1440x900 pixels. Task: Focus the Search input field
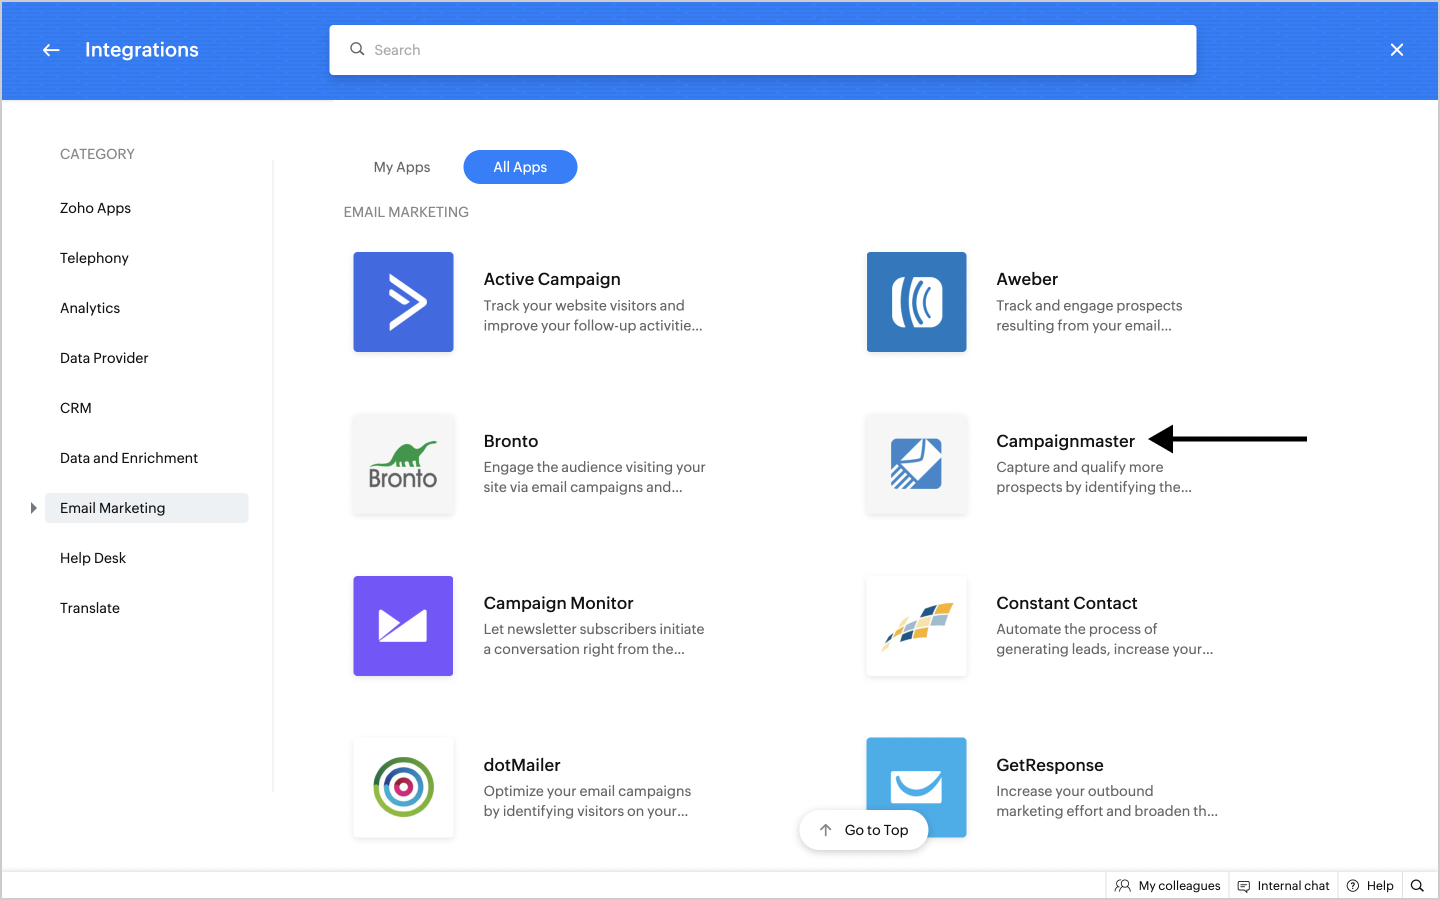click(763, 50)
